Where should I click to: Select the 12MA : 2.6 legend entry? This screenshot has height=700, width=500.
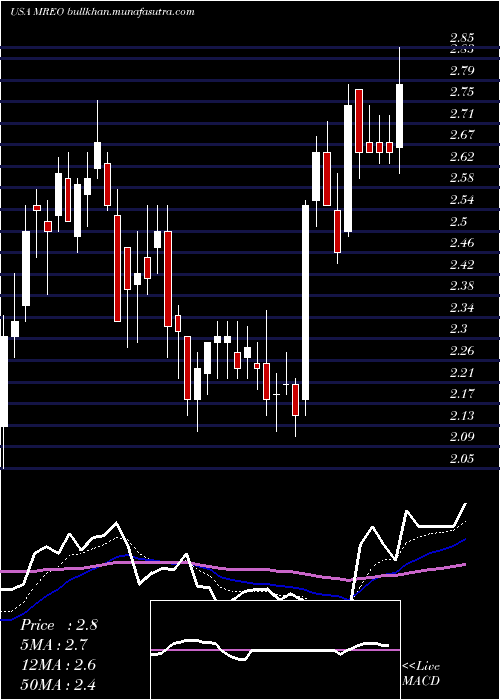(x=58, y=664)
